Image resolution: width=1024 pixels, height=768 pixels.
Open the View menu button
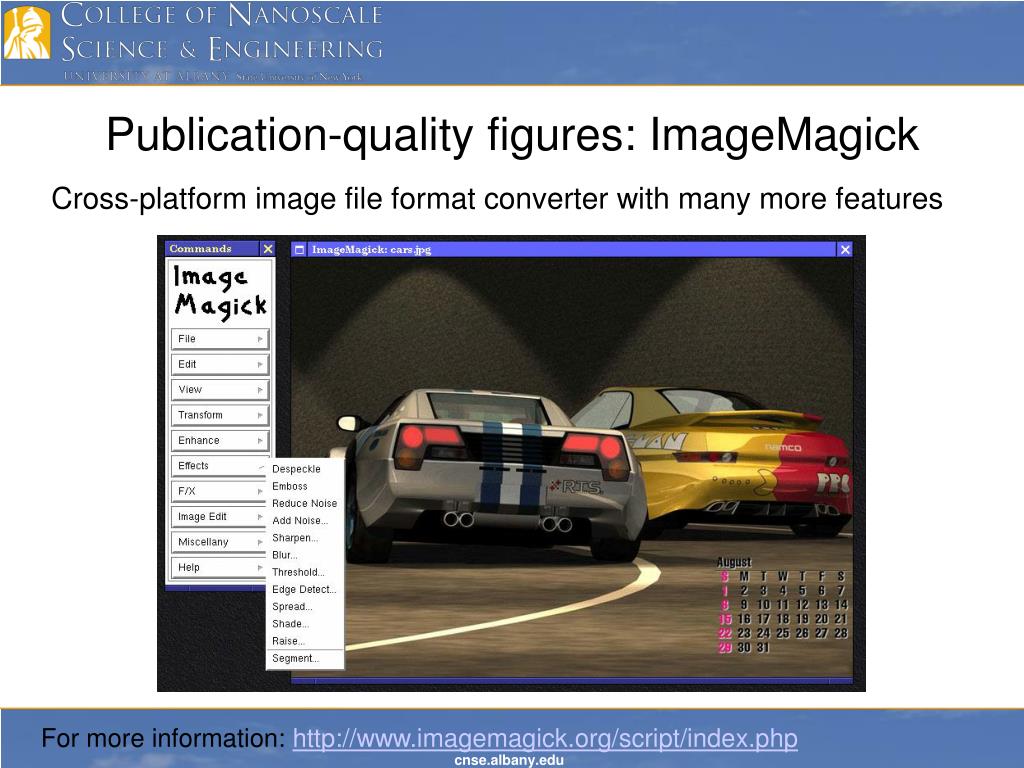(x=220, y=390)
